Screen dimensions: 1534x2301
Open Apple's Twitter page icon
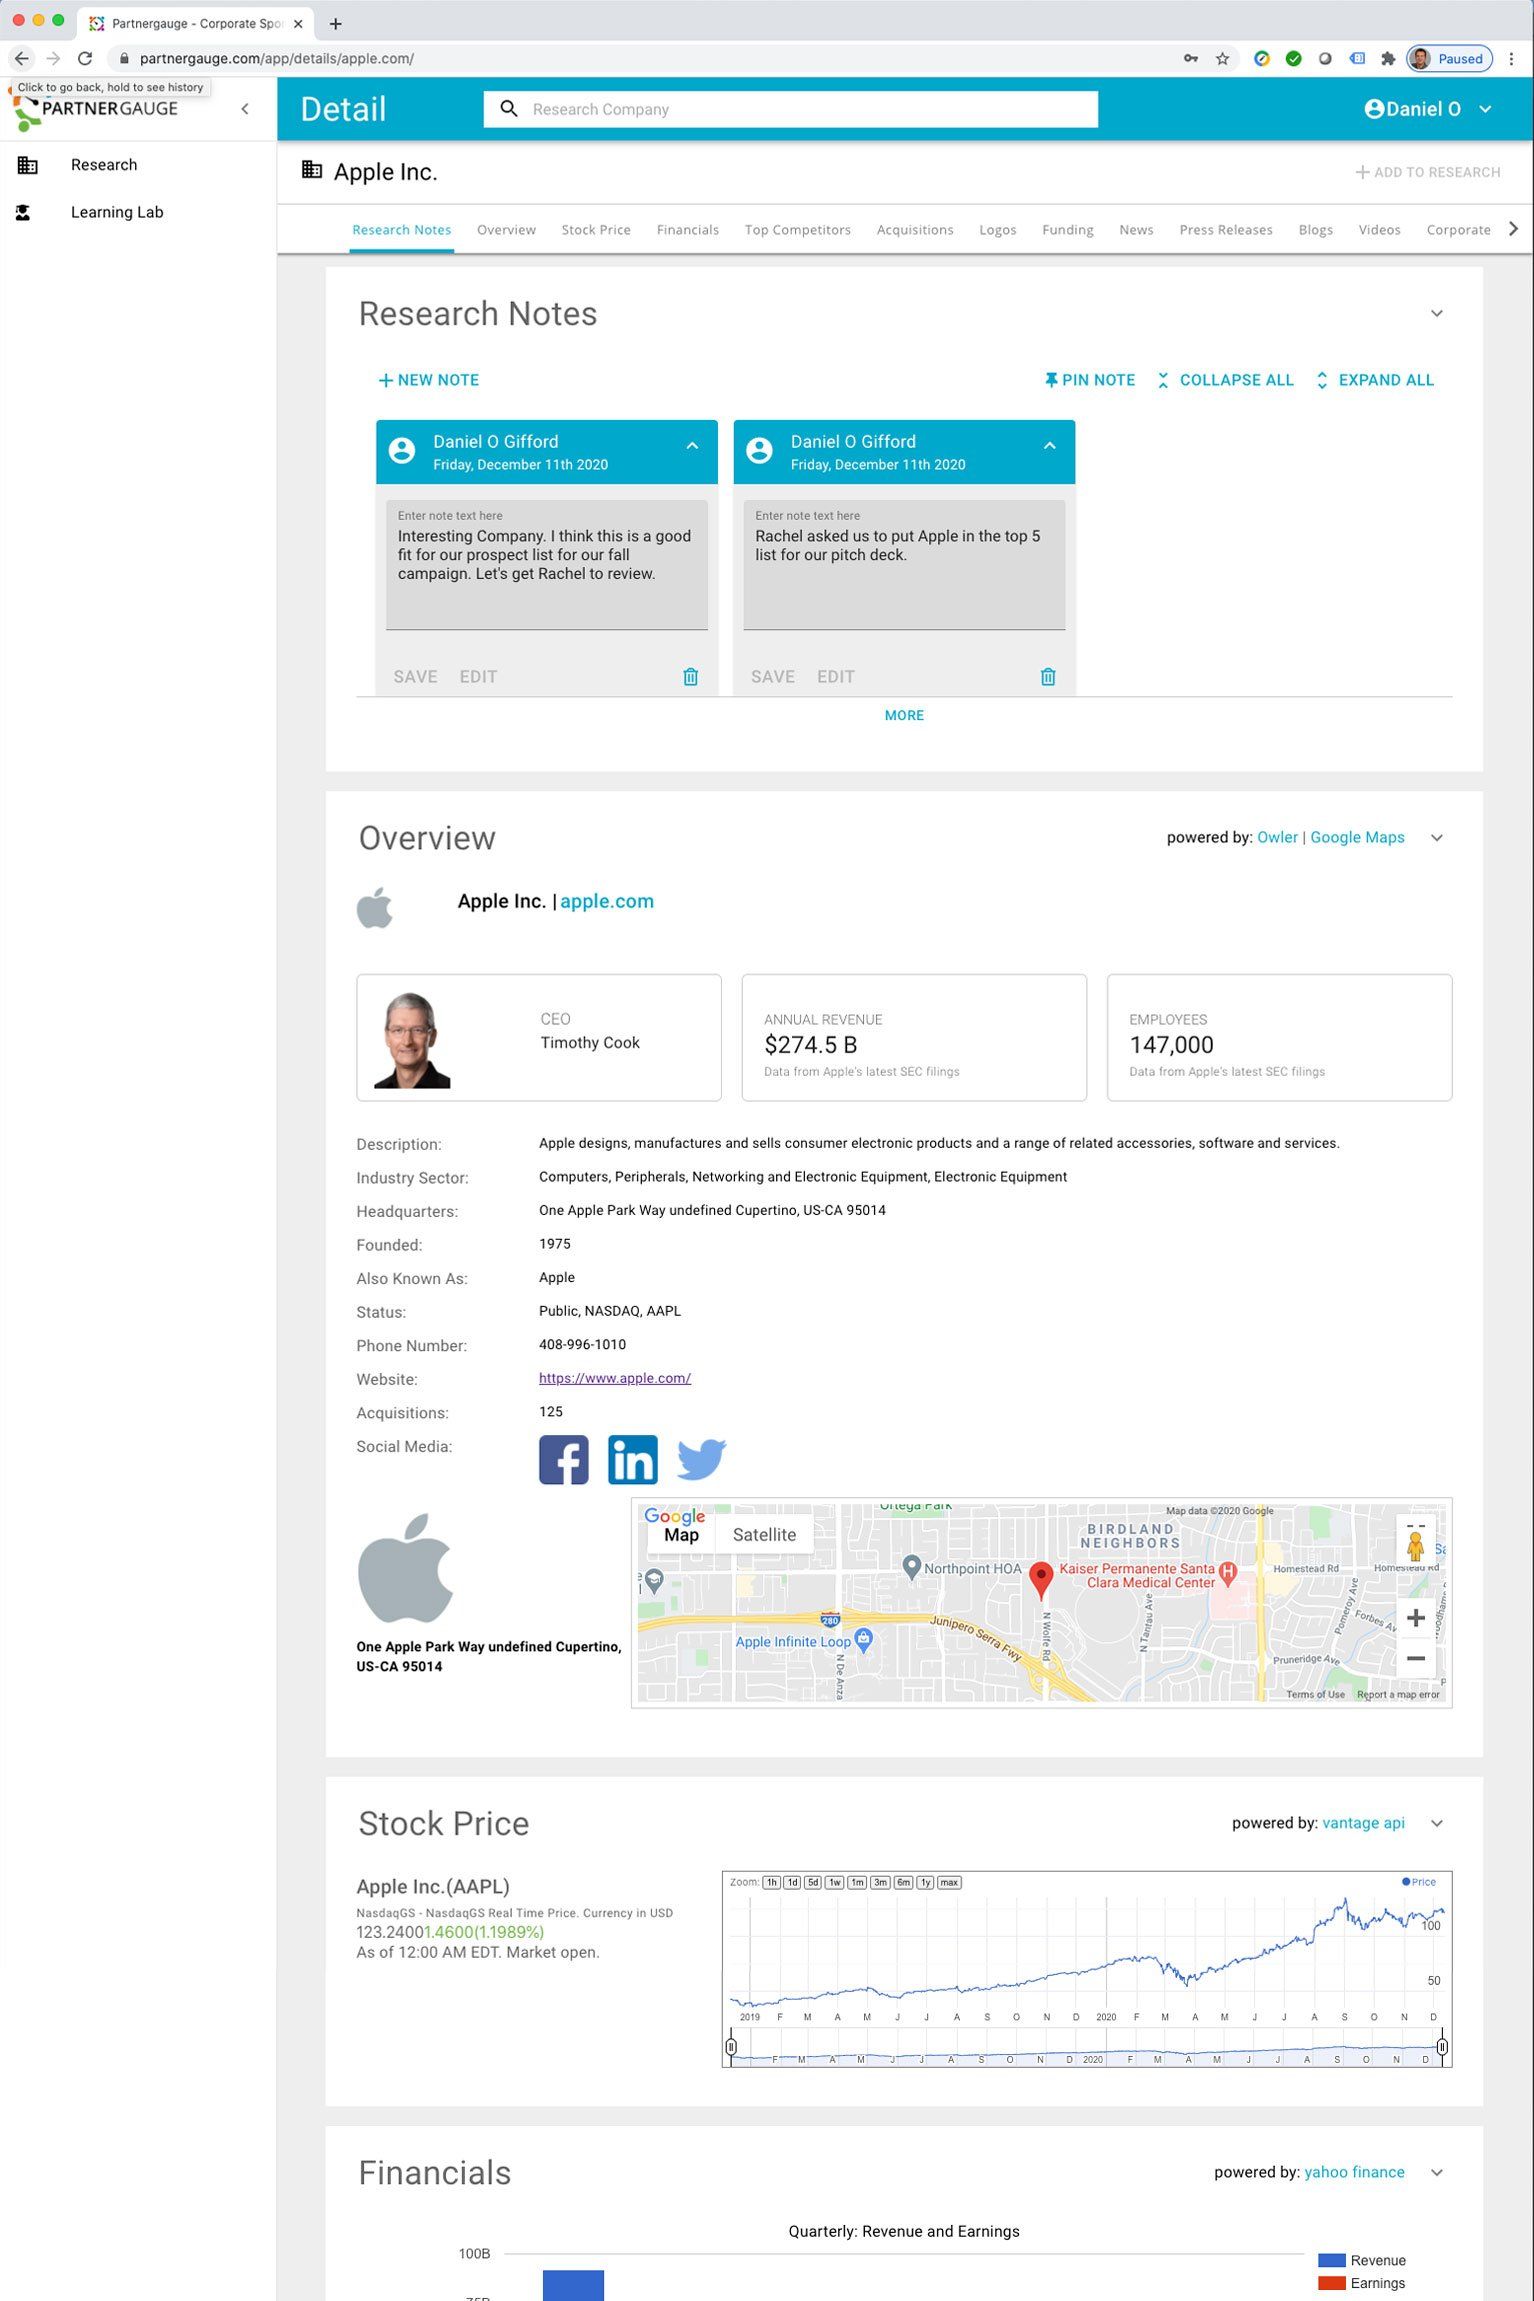click(x=702, y=1460)
